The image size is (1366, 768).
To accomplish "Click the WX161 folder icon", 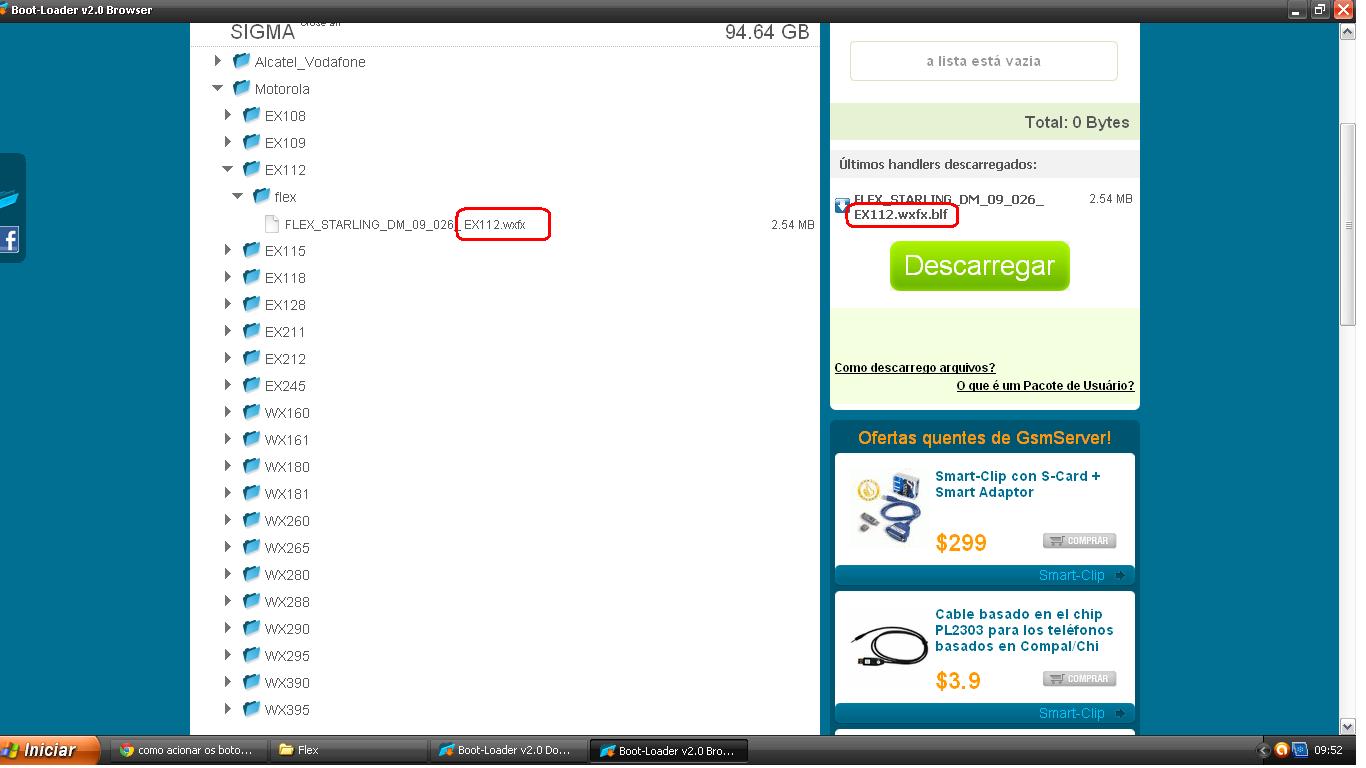I will (252, 439).
